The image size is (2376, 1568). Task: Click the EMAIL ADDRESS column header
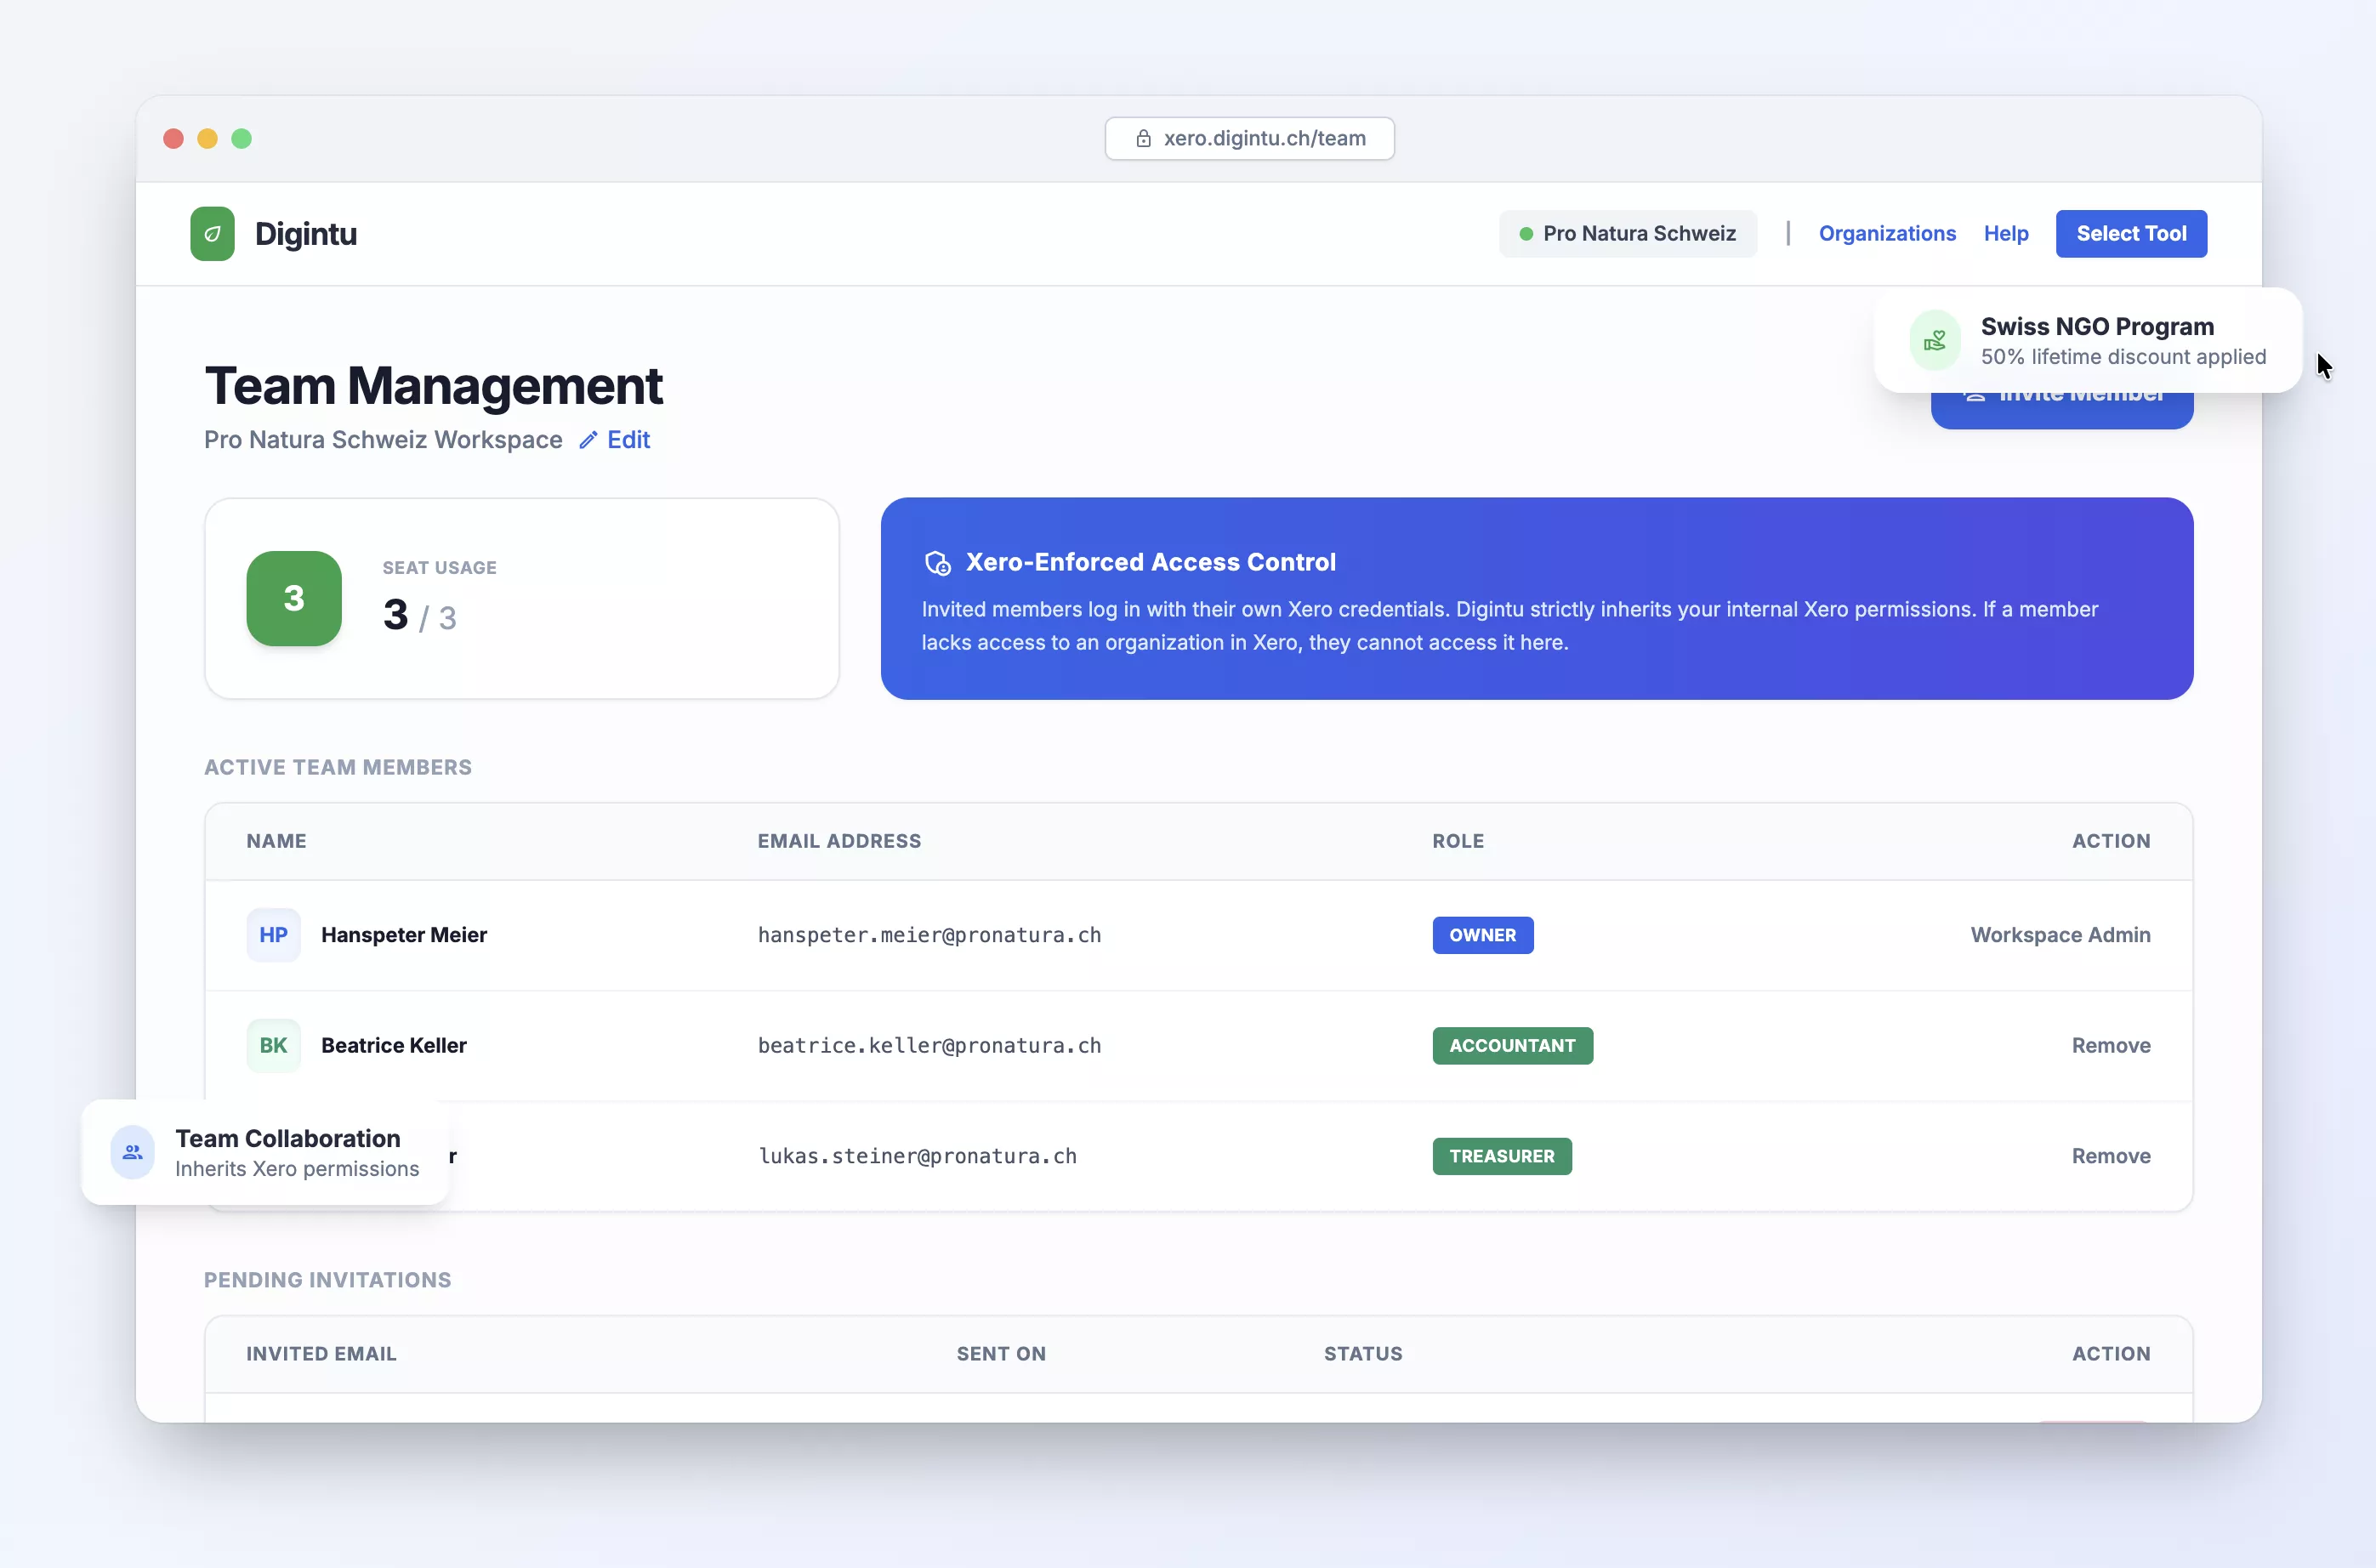coord(839,841)
